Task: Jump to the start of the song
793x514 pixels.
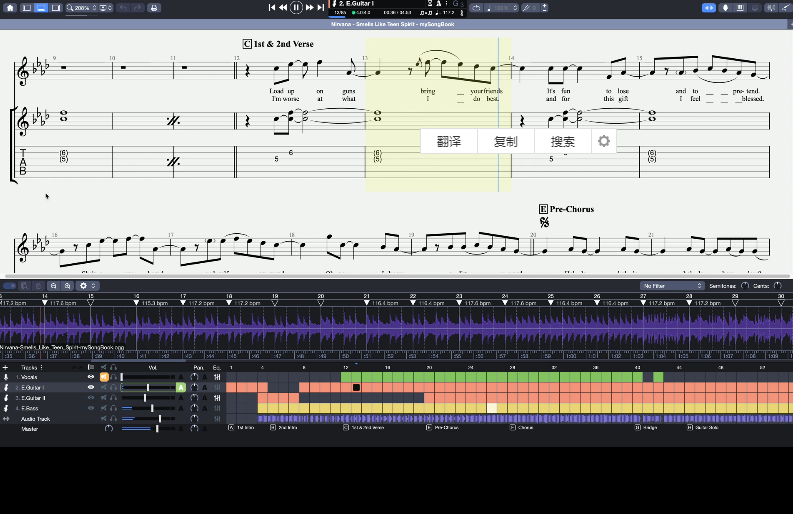Action: coord(271,7)
